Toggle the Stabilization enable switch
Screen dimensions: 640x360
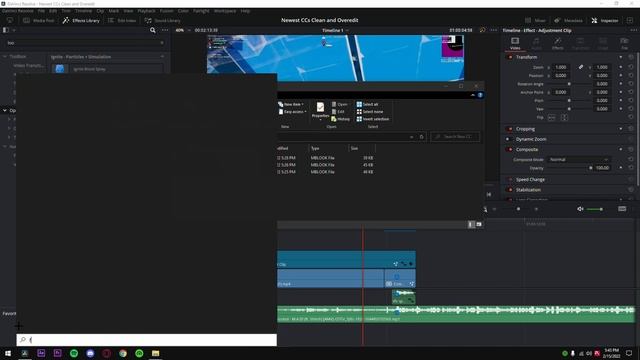(510, 190)
